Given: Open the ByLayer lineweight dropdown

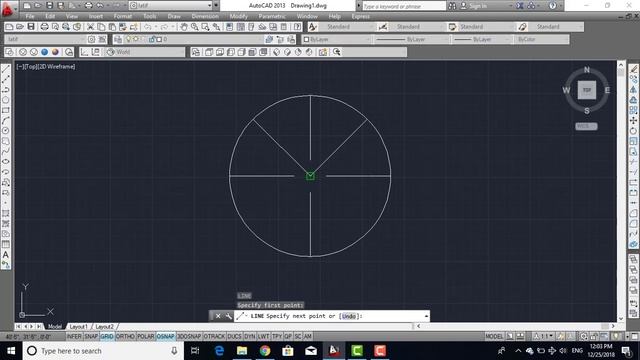Looking at the screenshot, I should coord(482,39).
